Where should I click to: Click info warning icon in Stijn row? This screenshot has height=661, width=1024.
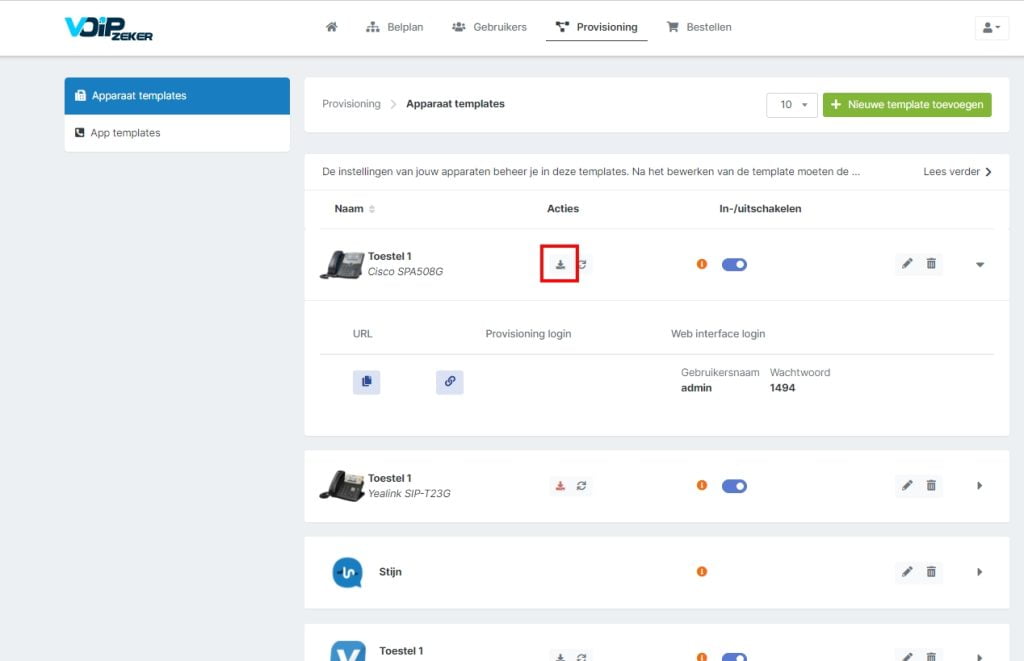tap(701, 572)
